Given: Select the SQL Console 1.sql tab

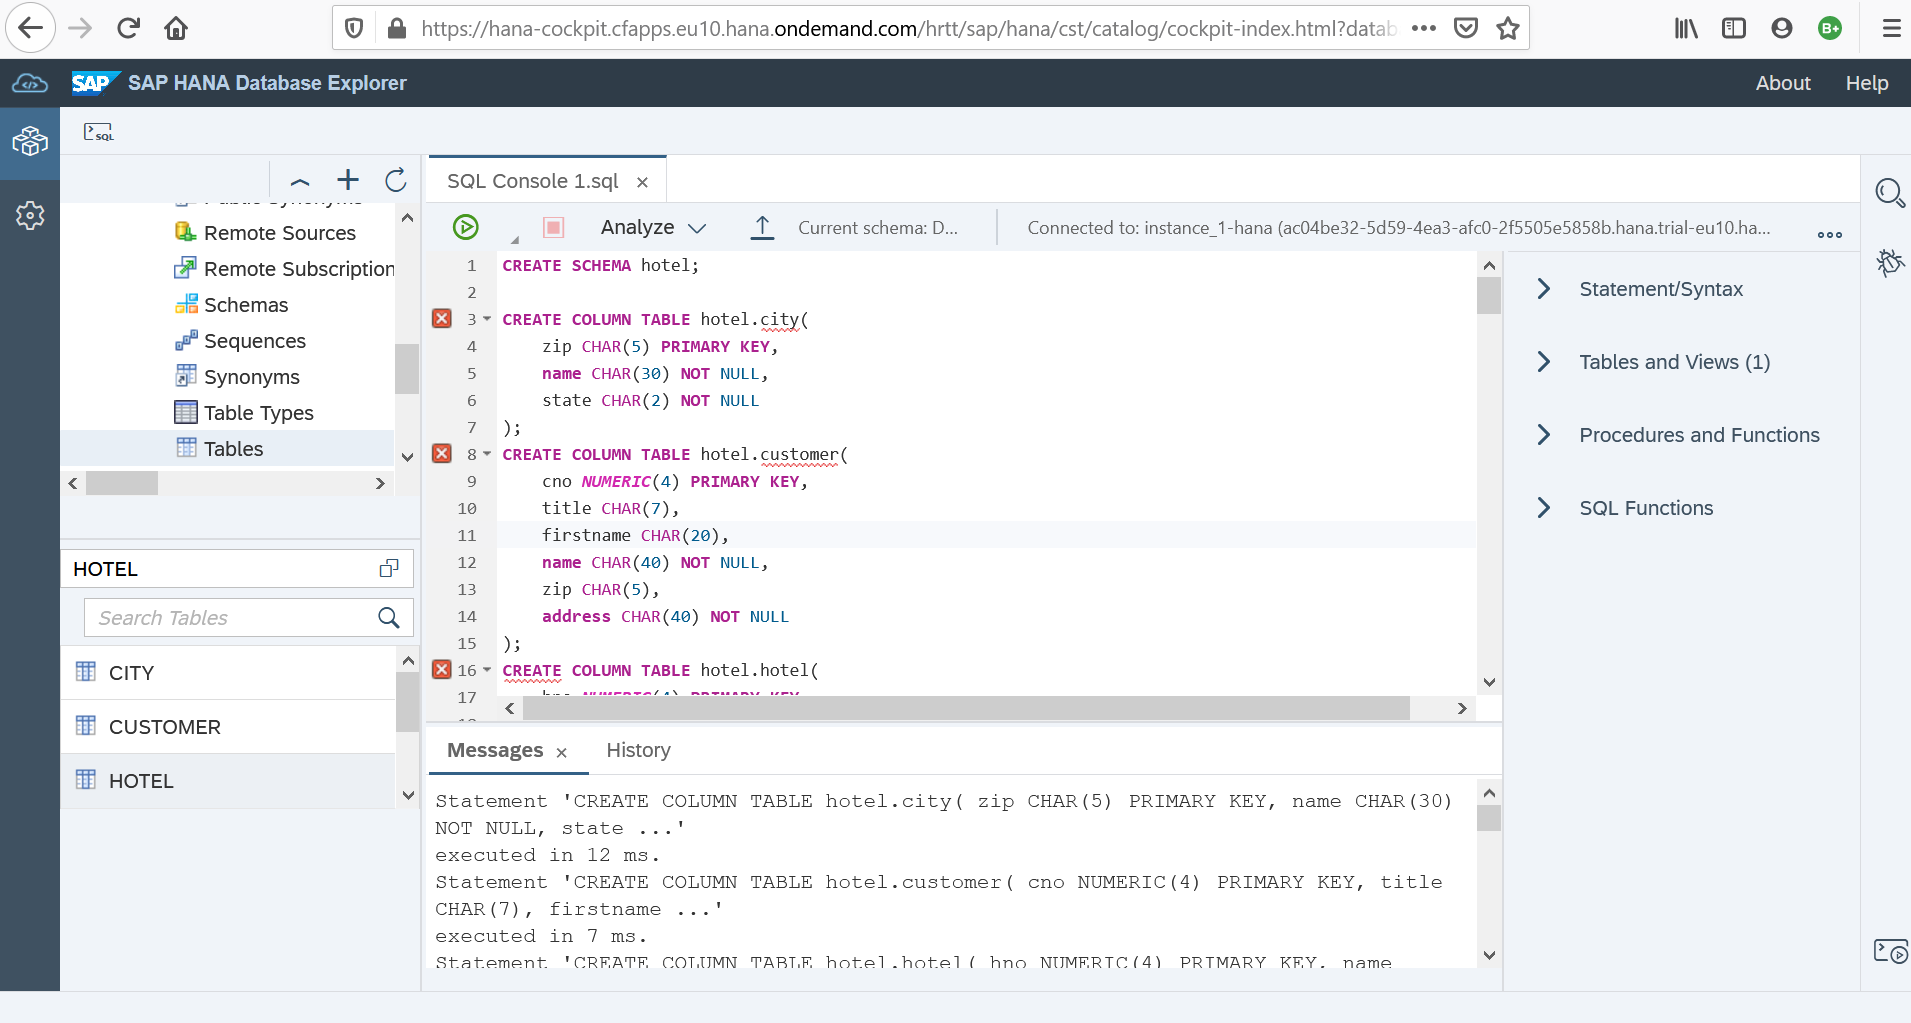Looking at the screenshot, I should 532,181.
